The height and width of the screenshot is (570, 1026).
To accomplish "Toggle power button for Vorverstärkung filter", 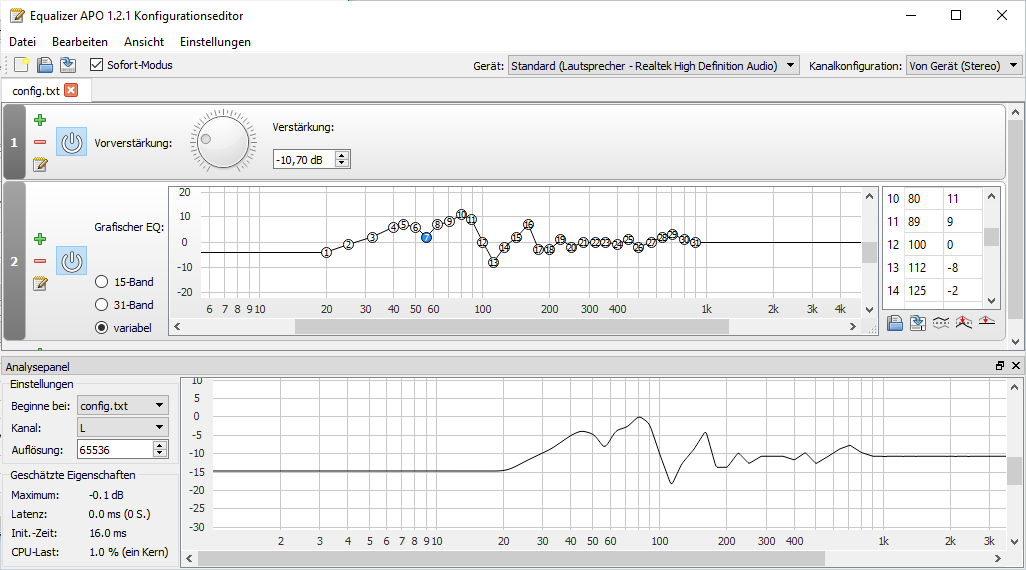I will click(71, 142).
